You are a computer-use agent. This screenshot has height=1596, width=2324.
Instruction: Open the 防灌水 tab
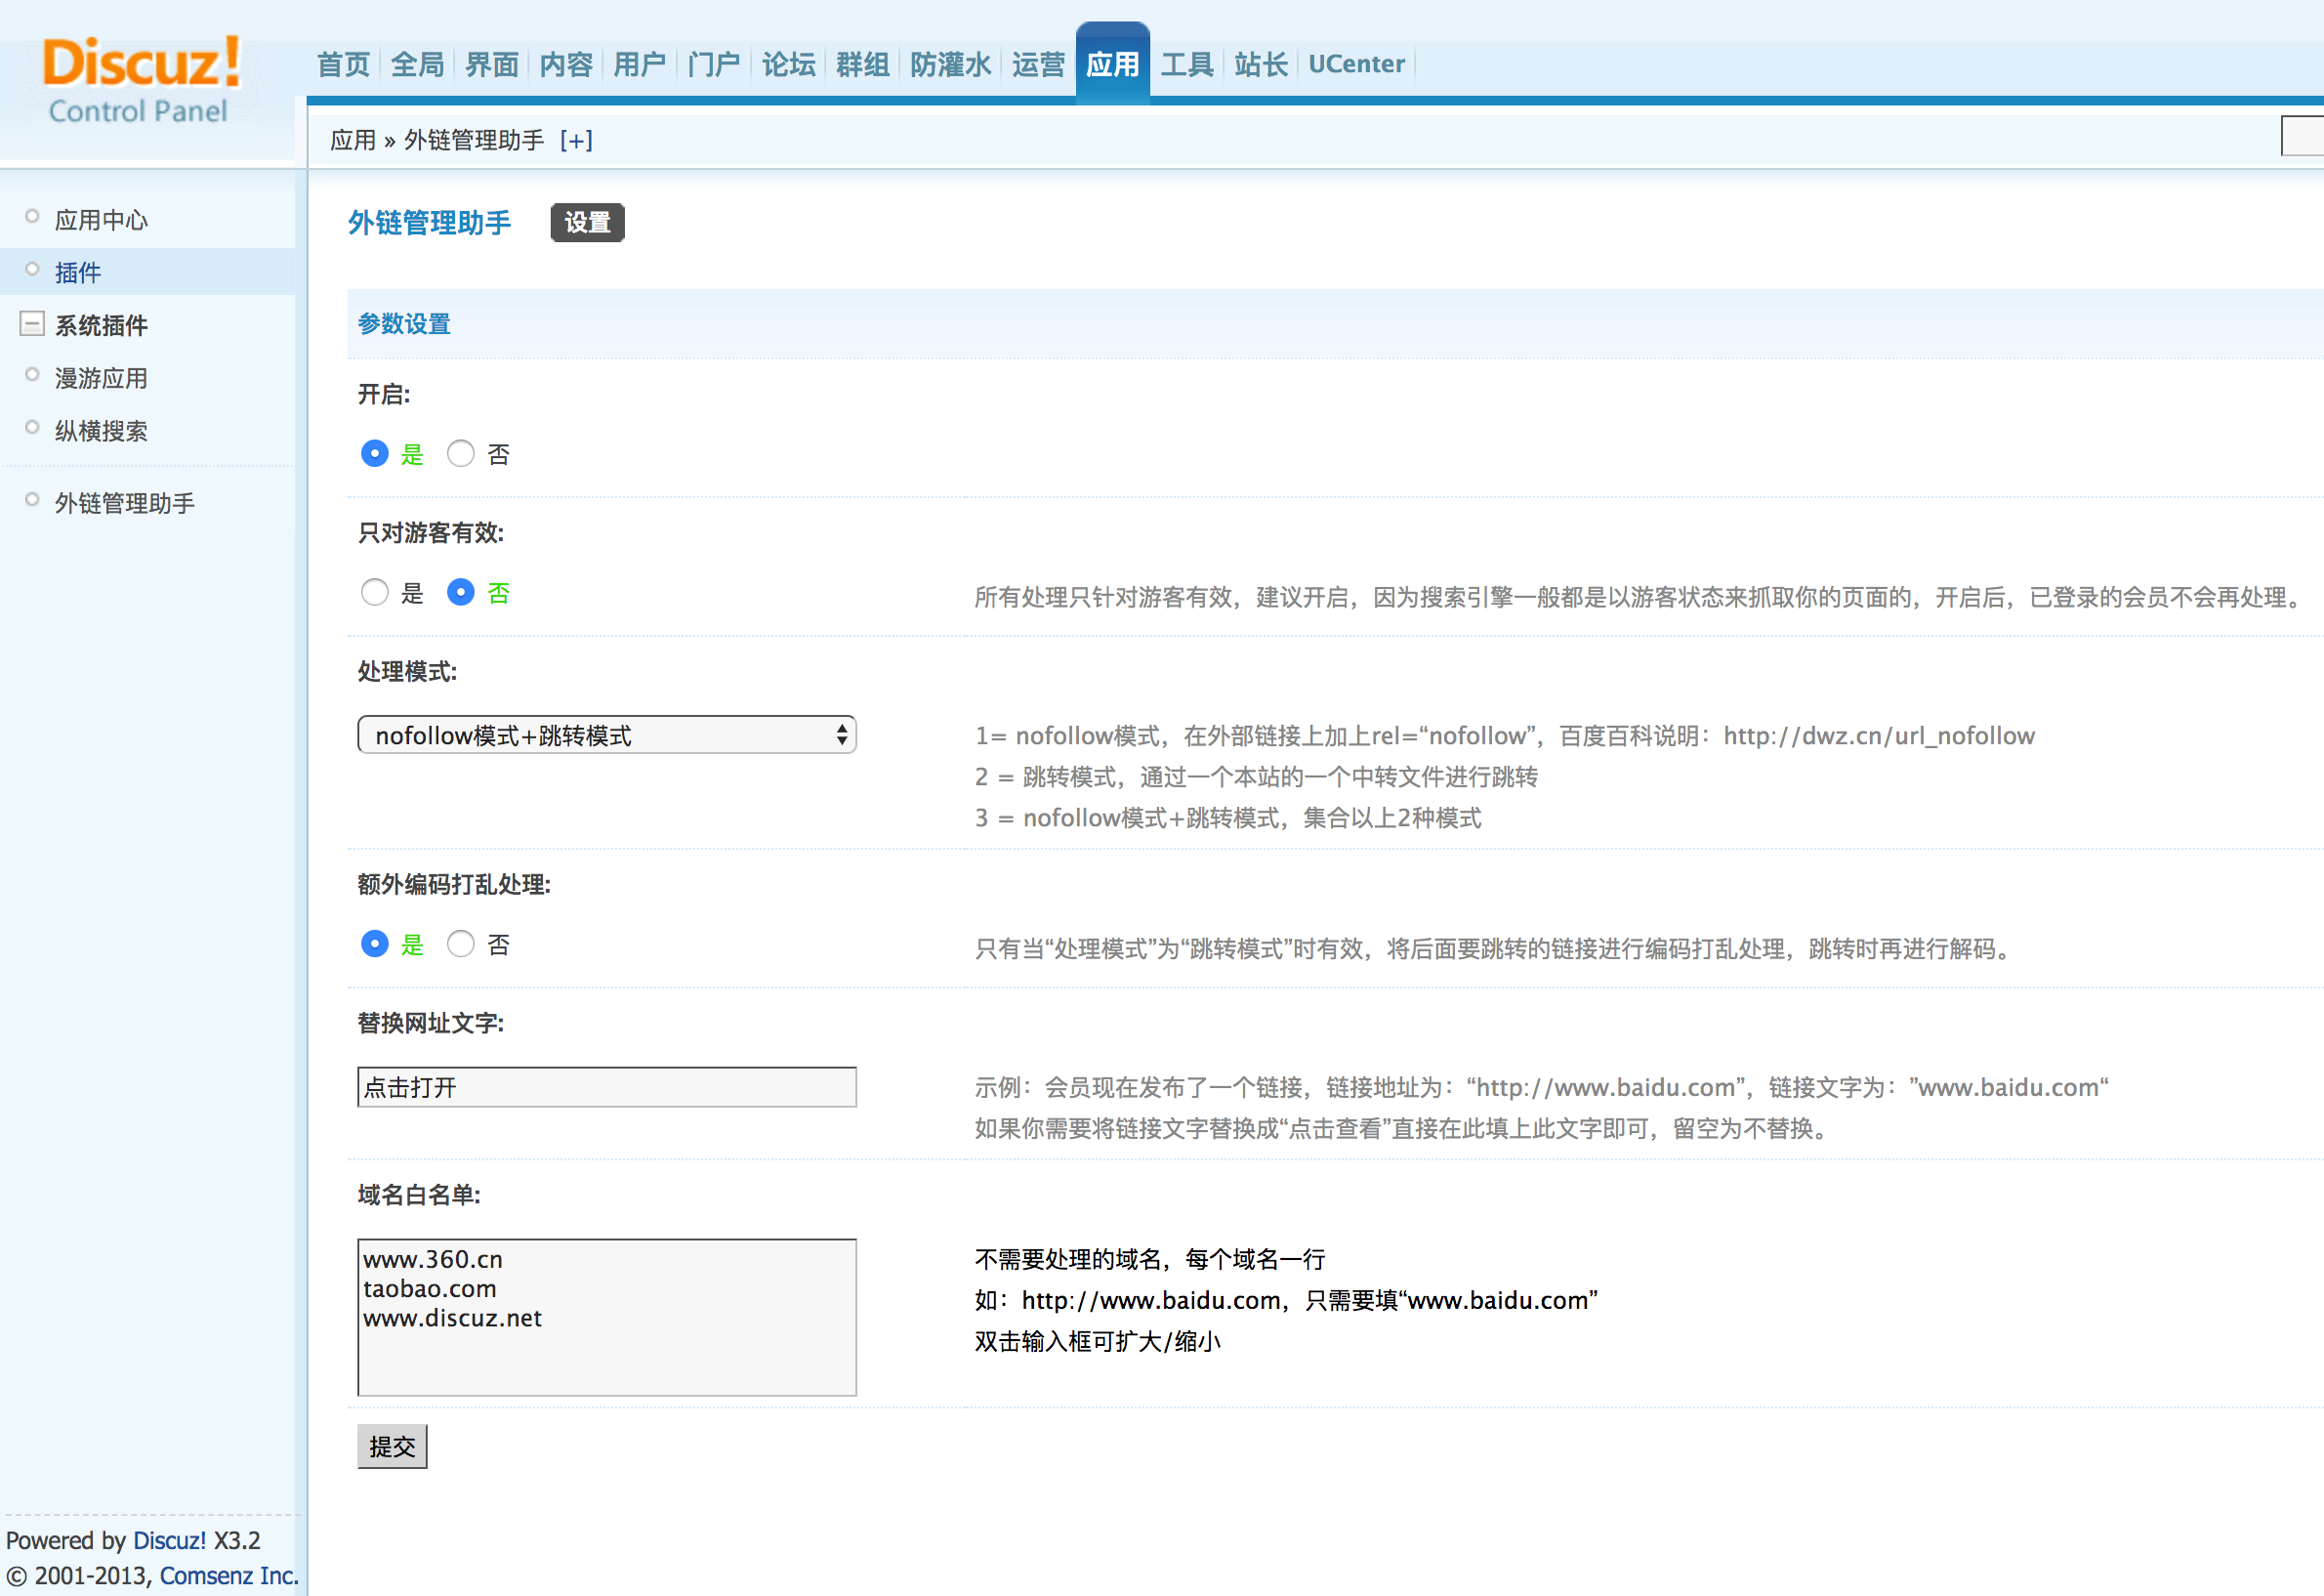tap(950, 65)
